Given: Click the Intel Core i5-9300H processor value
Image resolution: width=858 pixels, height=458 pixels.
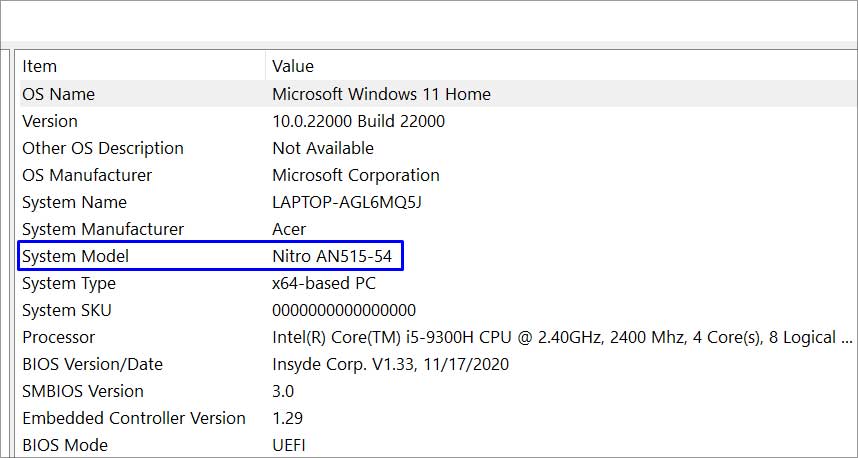Looking at the screenshot, I should pos(562,337).
